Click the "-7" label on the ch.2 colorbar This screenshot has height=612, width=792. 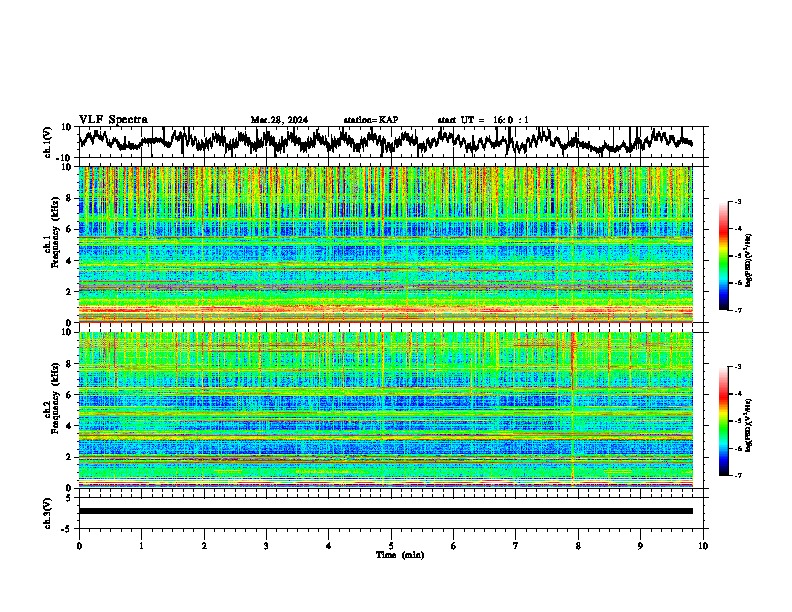pos(737,476)
